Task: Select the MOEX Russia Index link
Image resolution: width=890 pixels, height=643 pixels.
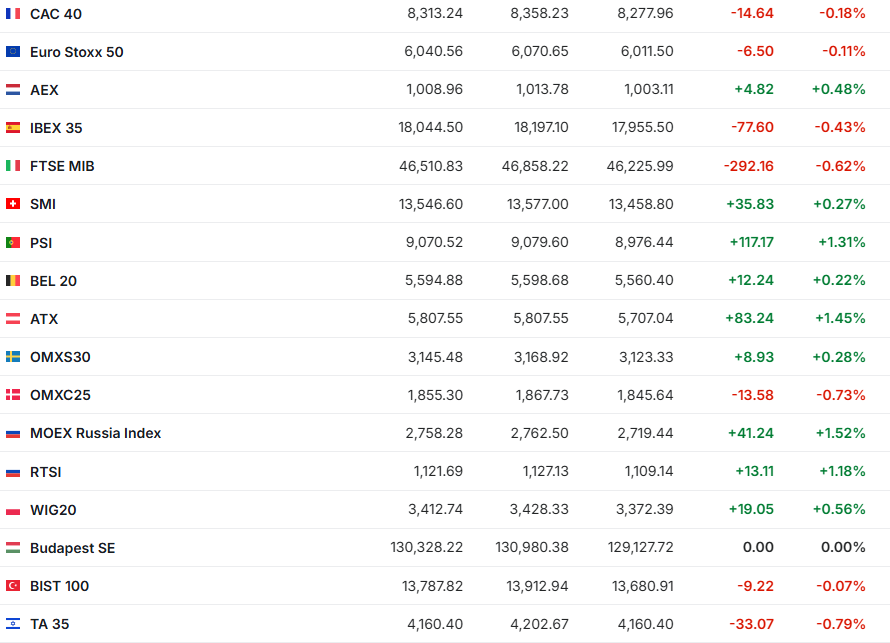Action: point(95,433)
